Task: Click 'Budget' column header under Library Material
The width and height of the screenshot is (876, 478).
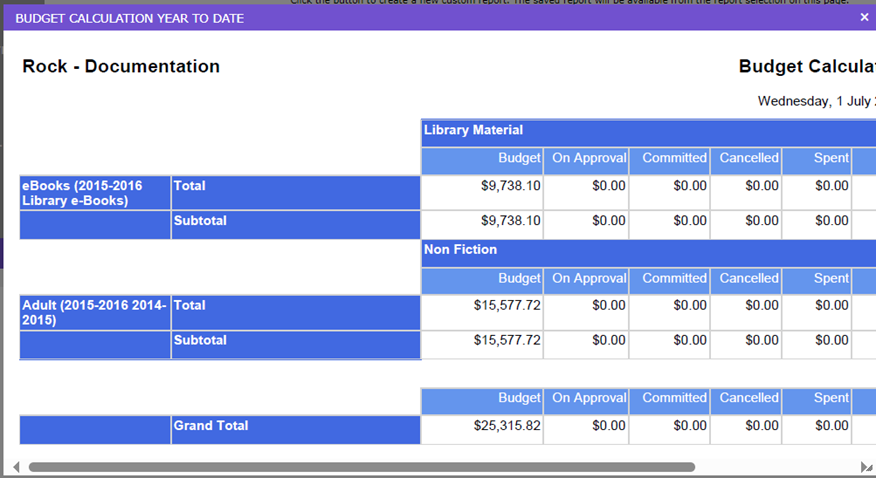Action: [x=482, y=161]
